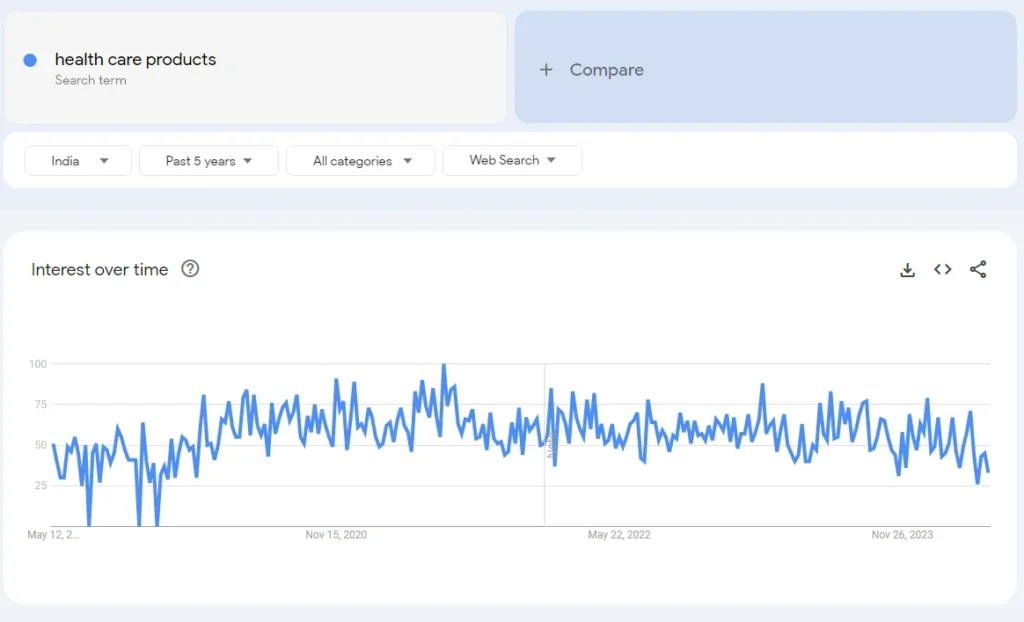
Task: Expand the Web Search type dropdown
Action: [x=512, y=160]
